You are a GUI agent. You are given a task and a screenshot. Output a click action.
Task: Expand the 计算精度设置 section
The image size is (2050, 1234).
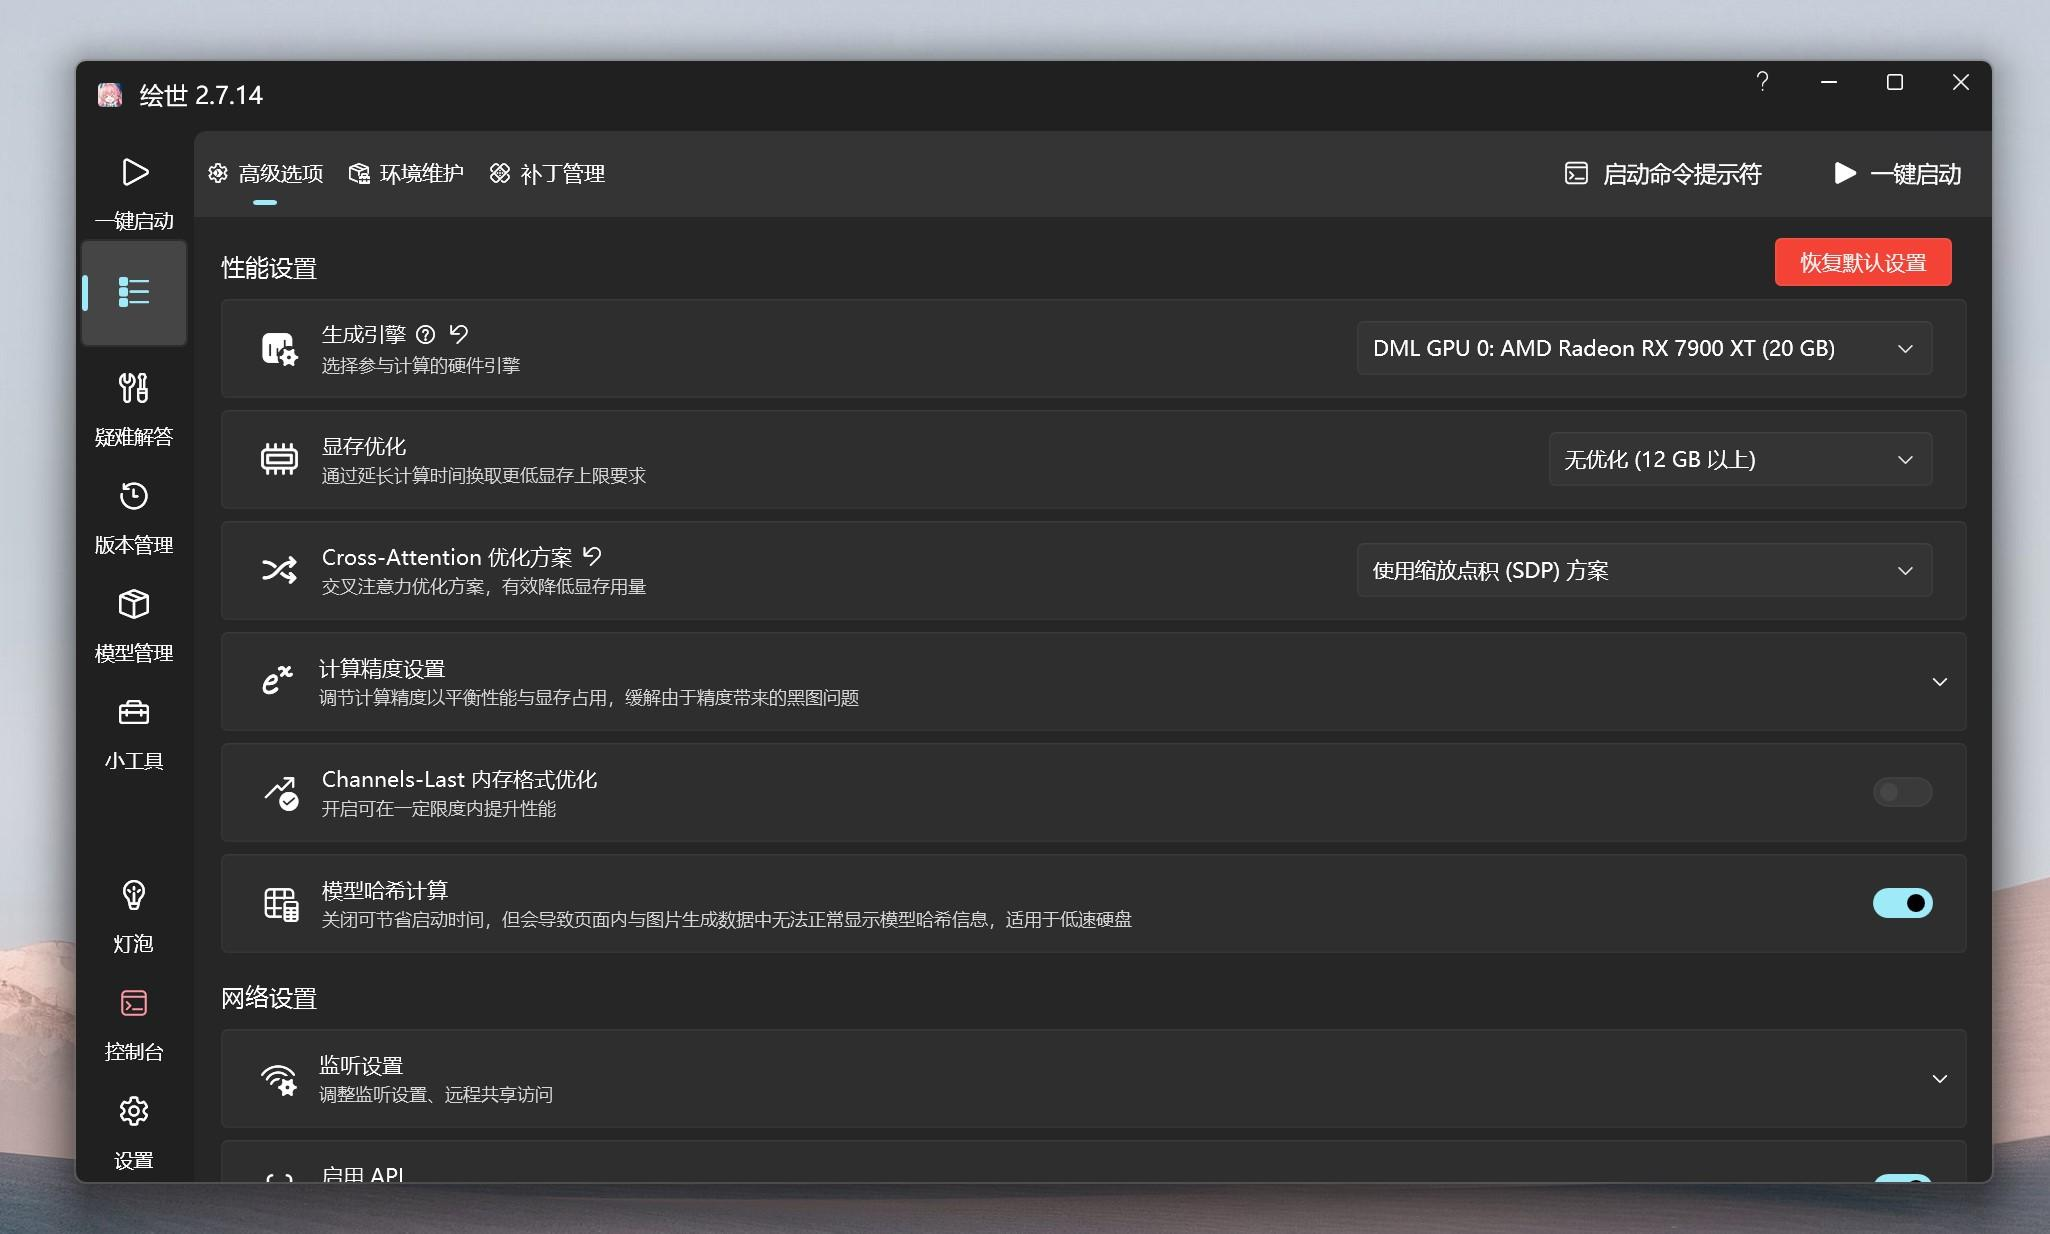1939,681
